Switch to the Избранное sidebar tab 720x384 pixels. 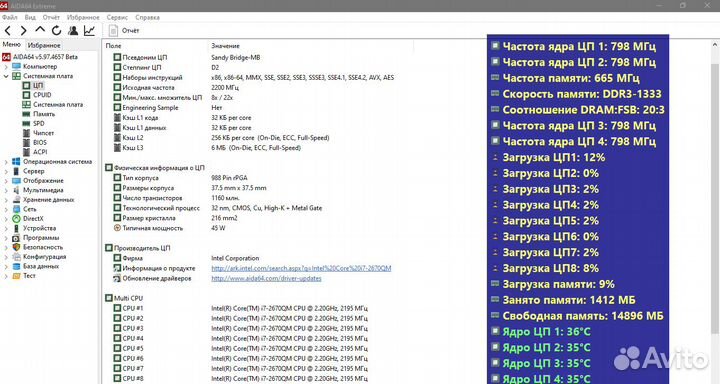click(x=44, y=45)
